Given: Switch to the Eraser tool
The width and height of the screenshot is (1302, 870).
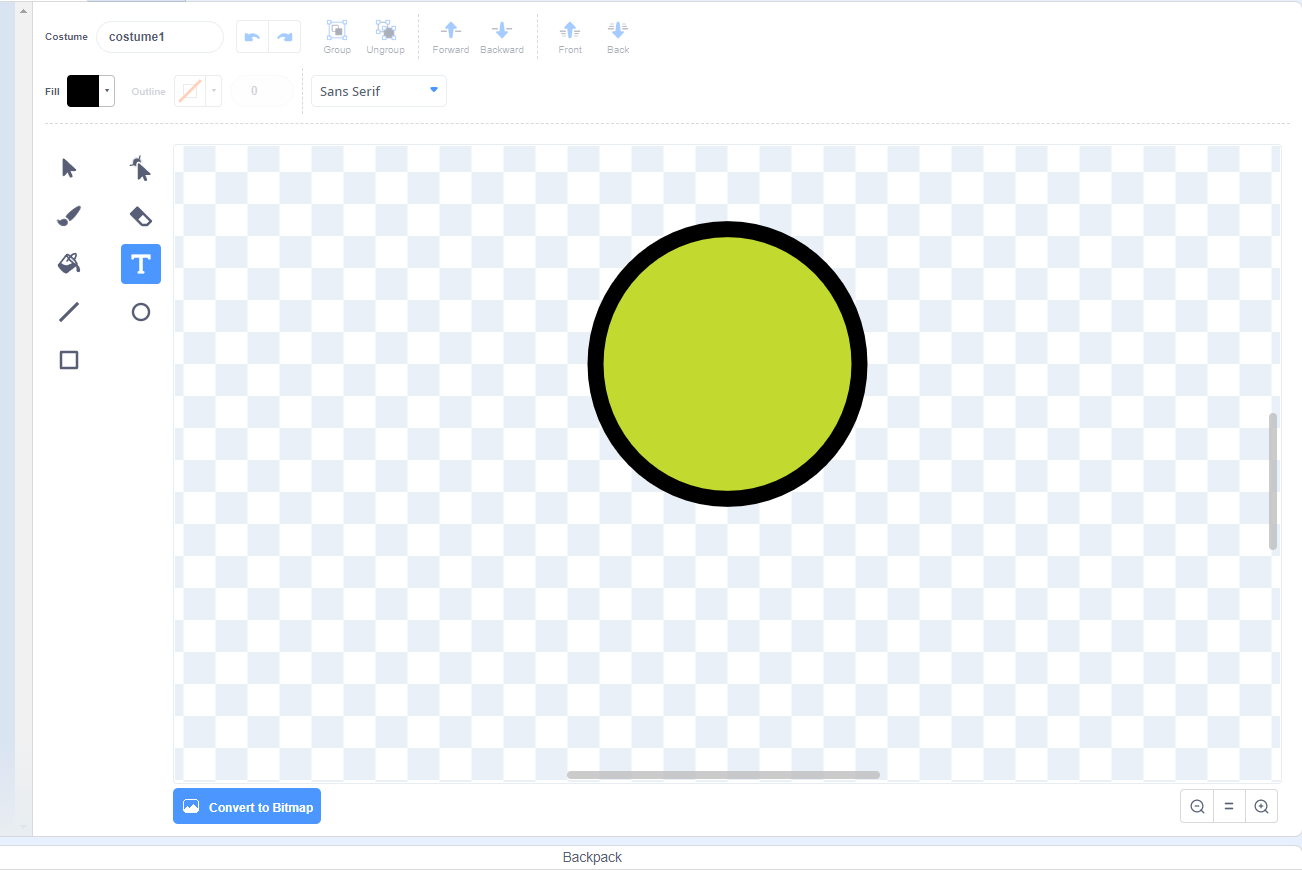Looking at the screenshot, I should 140,215.
